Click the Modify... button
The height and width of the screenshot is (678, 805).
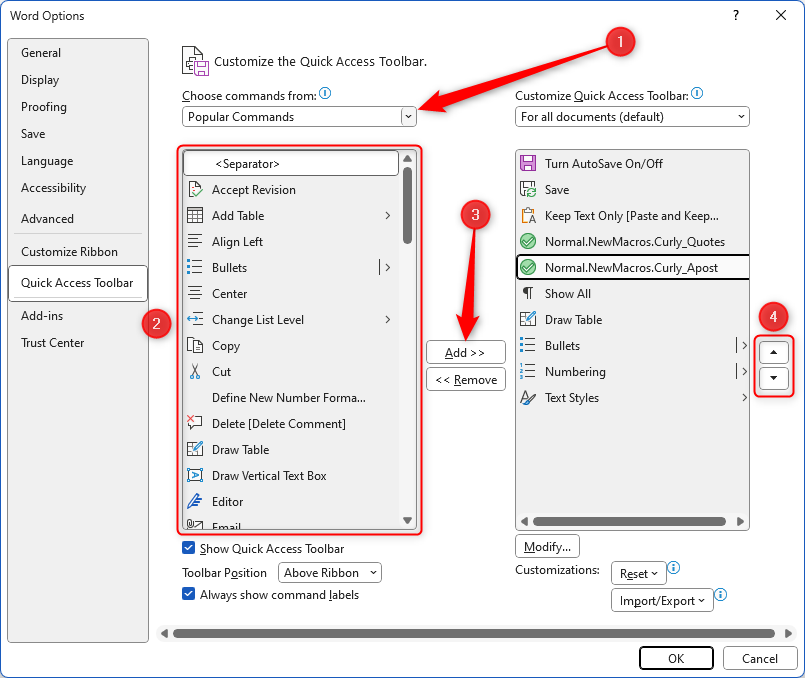coord(547,547)
